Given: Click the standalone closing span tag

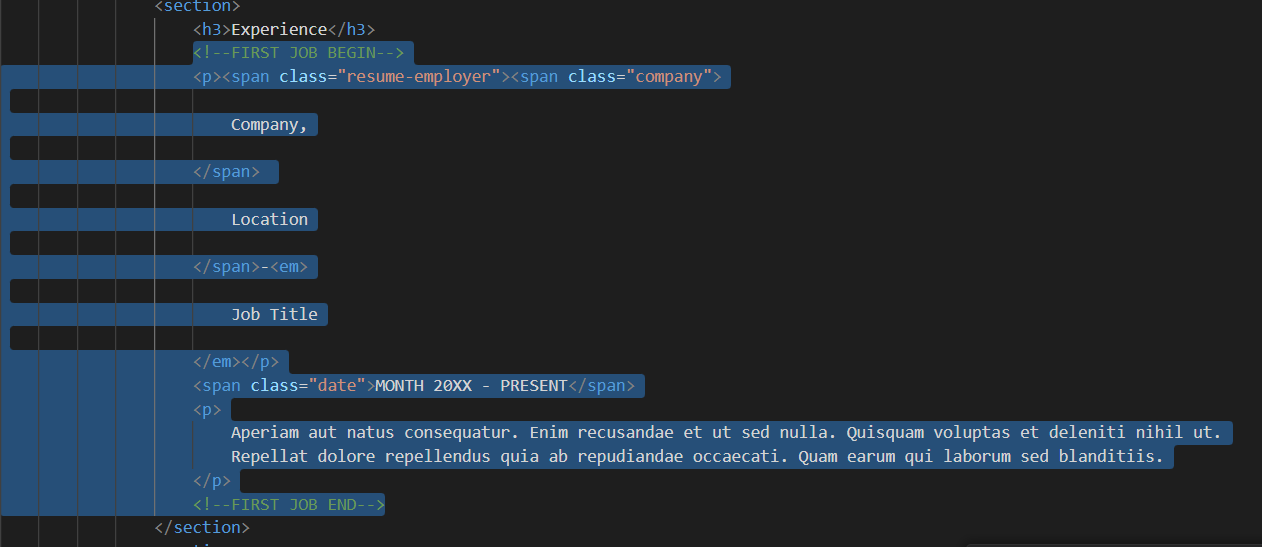Looking at the screenshot, I should click(x=226, y=171).
